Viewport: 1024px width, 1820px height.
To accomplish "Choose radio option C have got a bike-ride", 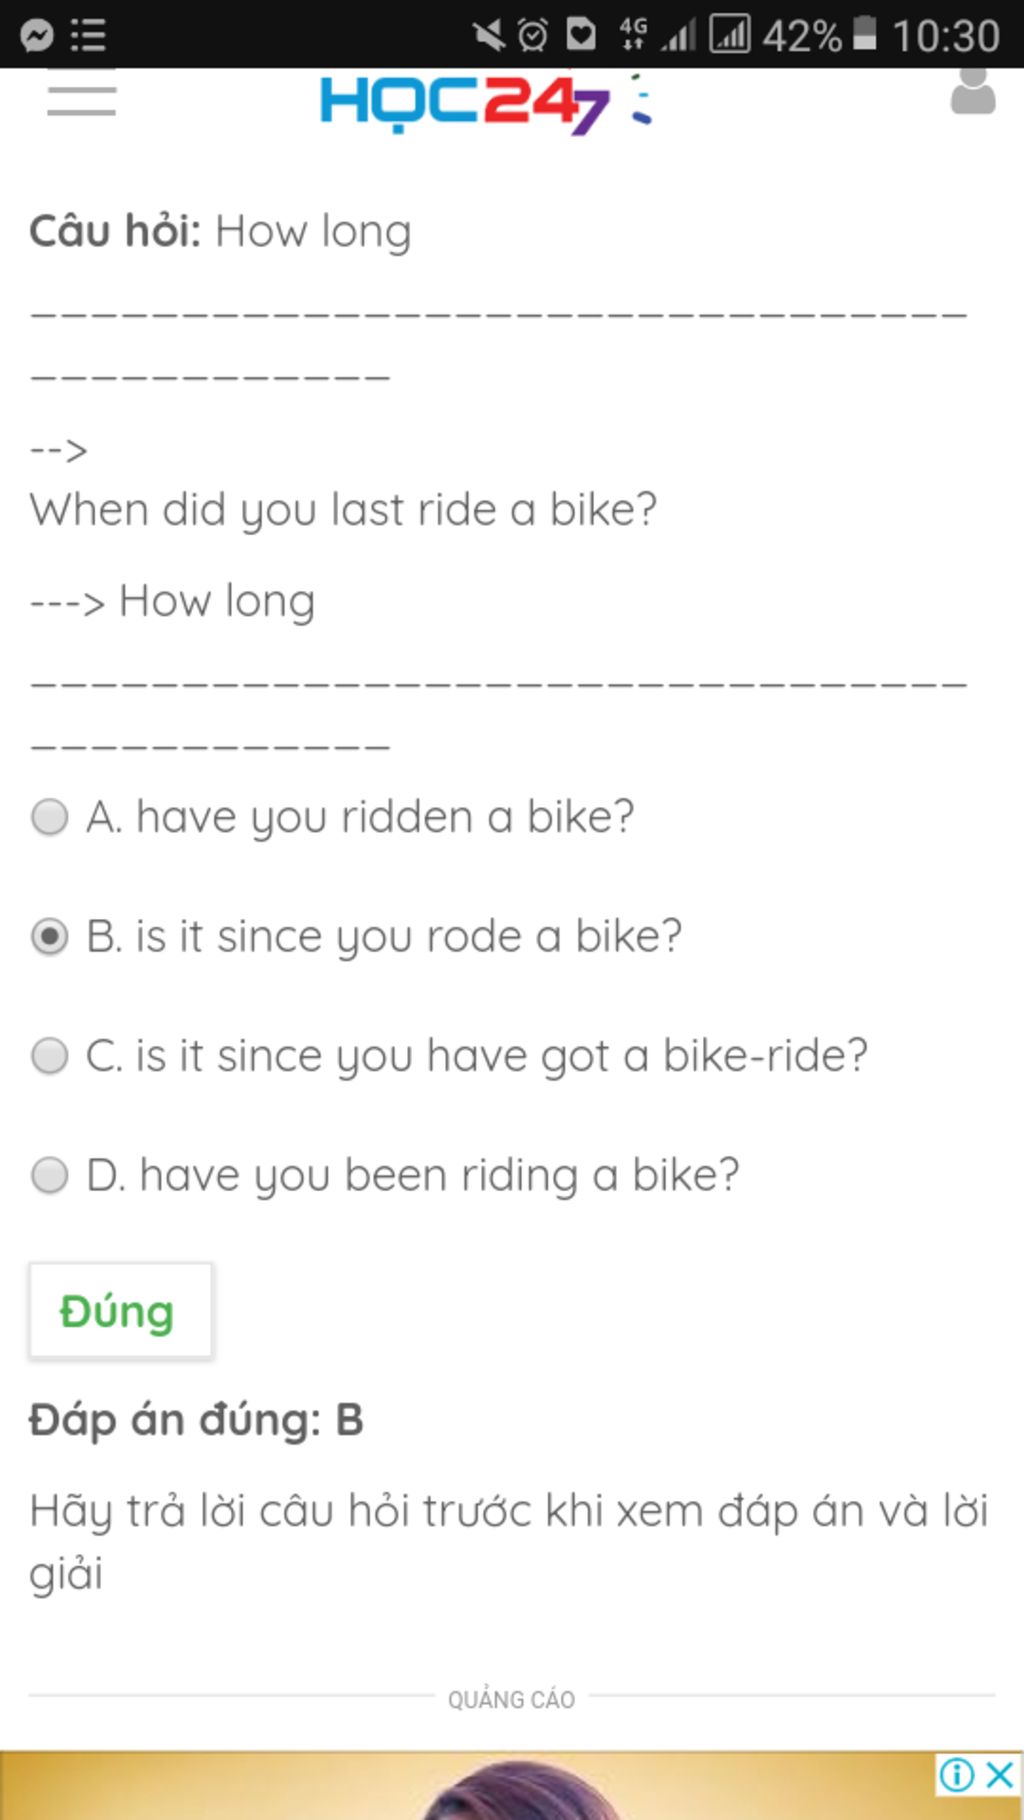I will point(49,1056).
